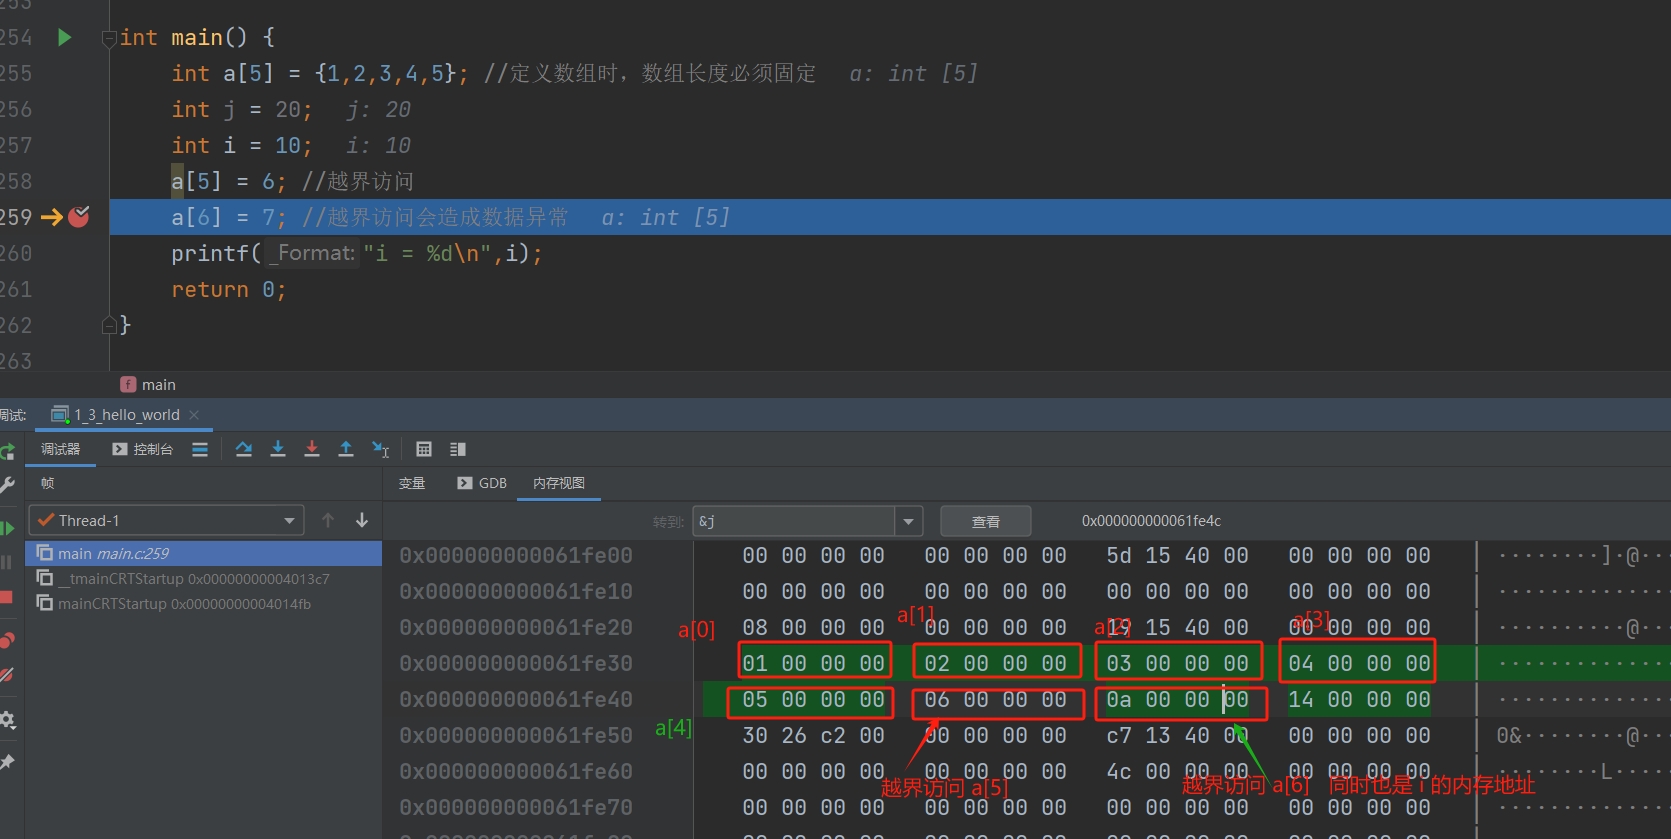This screenshot has width=1671, height=839.
Task: Click memory row address 0x000000000061fe00
Action: [x=516, y=555]
